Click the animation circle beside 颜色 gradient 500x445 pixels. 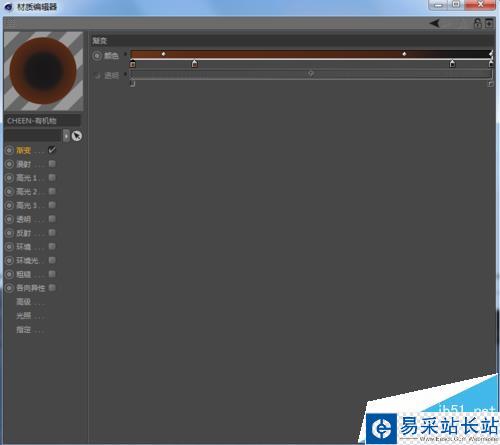pyautogui.click(x=97, y=56)
